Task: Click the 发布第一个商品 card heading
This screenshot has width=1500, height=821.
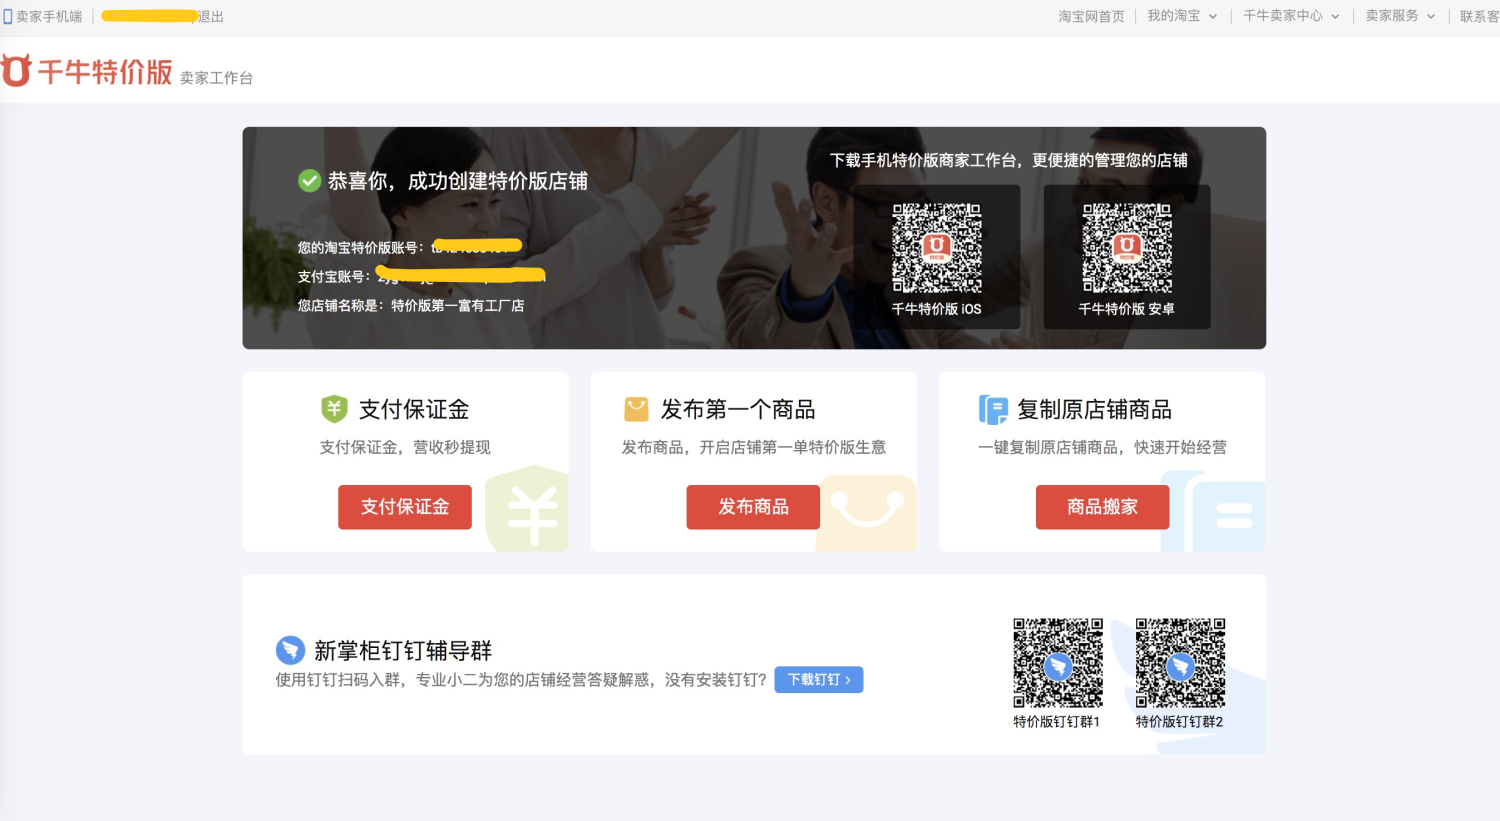Action: click(738, 409)
